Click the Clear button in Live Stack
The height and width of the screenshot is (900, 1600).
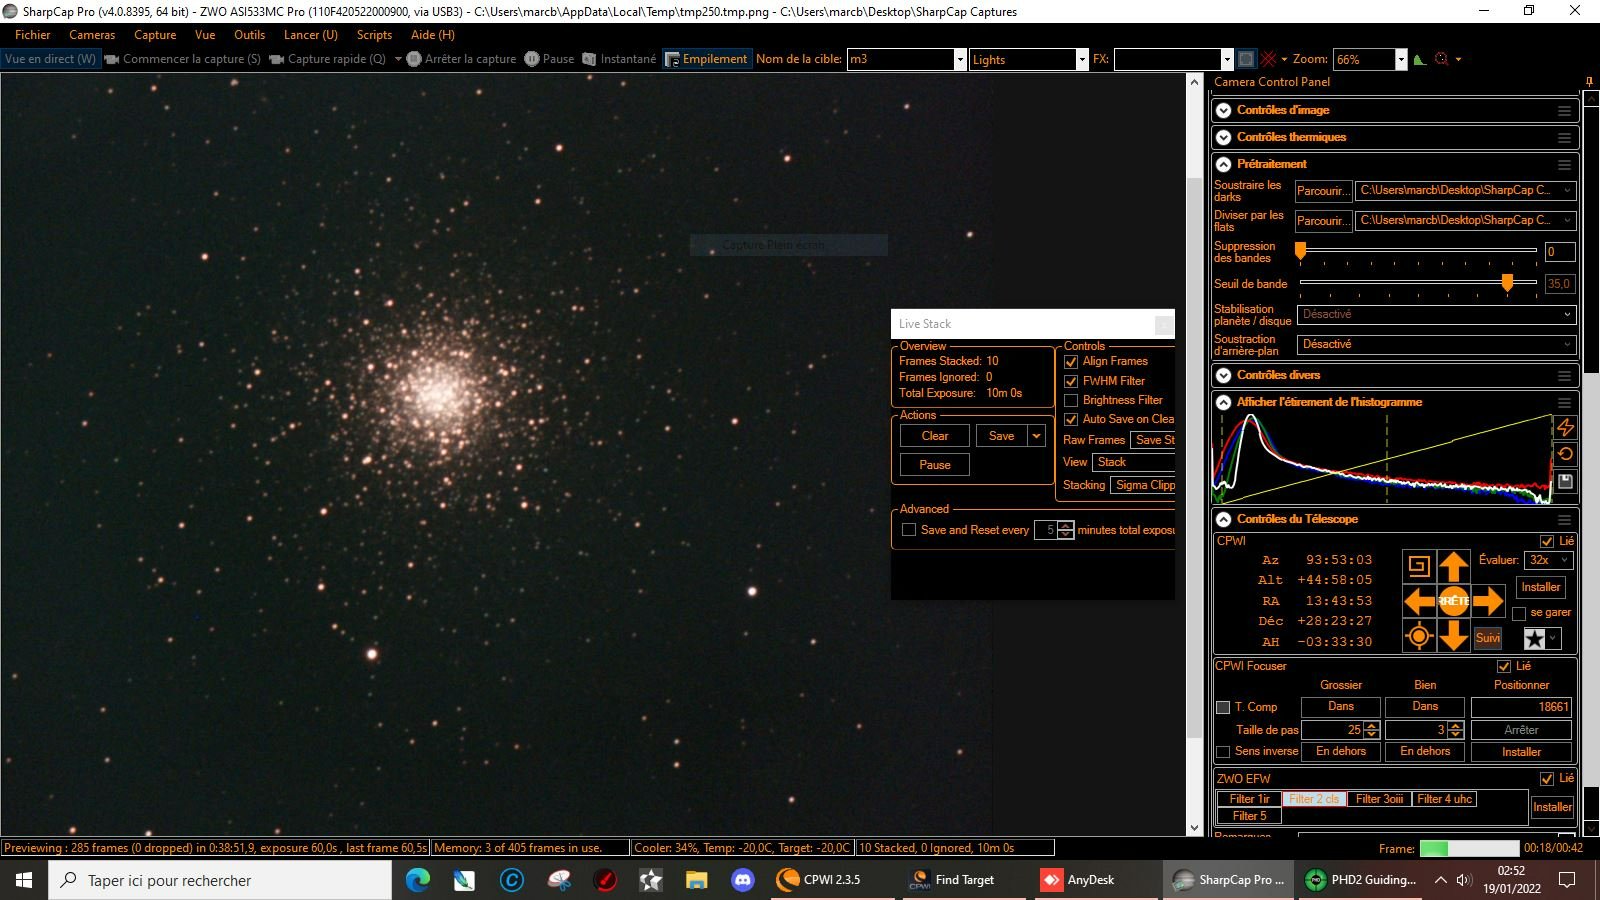(935, 436)
